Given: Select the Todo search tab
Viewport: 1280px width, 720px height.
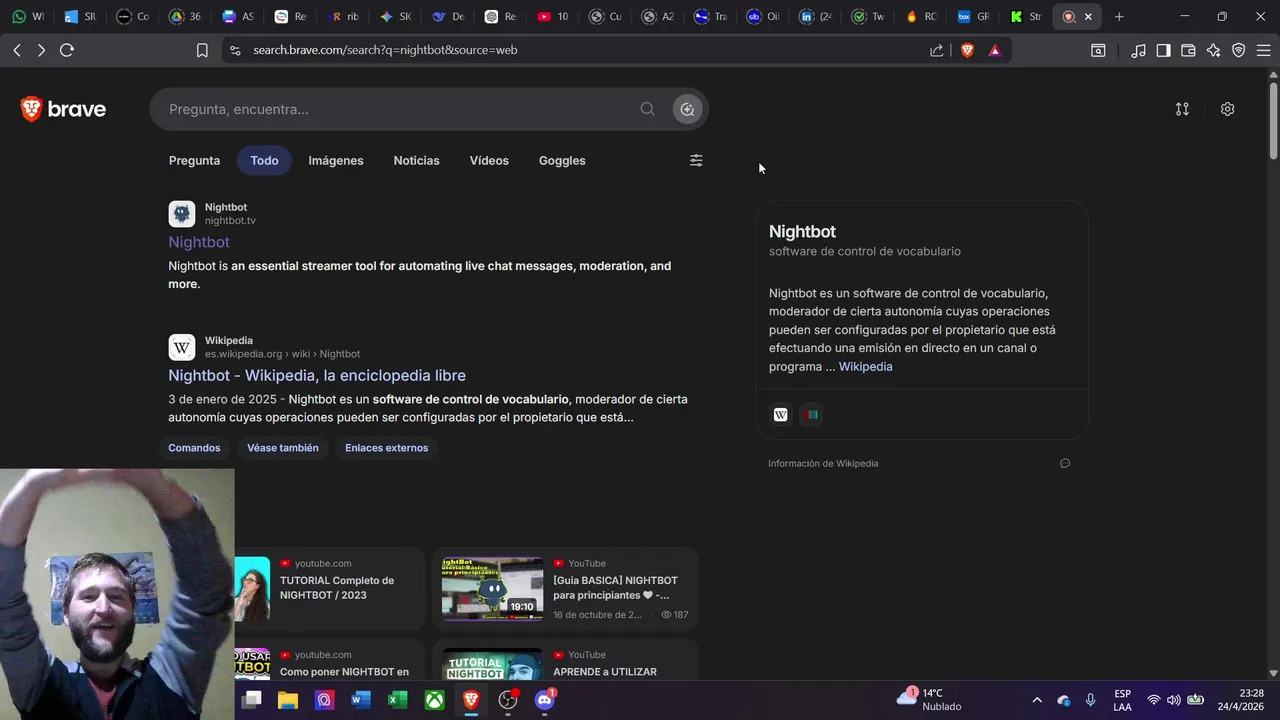Looking at the screenshot, I should pos(264,160).
